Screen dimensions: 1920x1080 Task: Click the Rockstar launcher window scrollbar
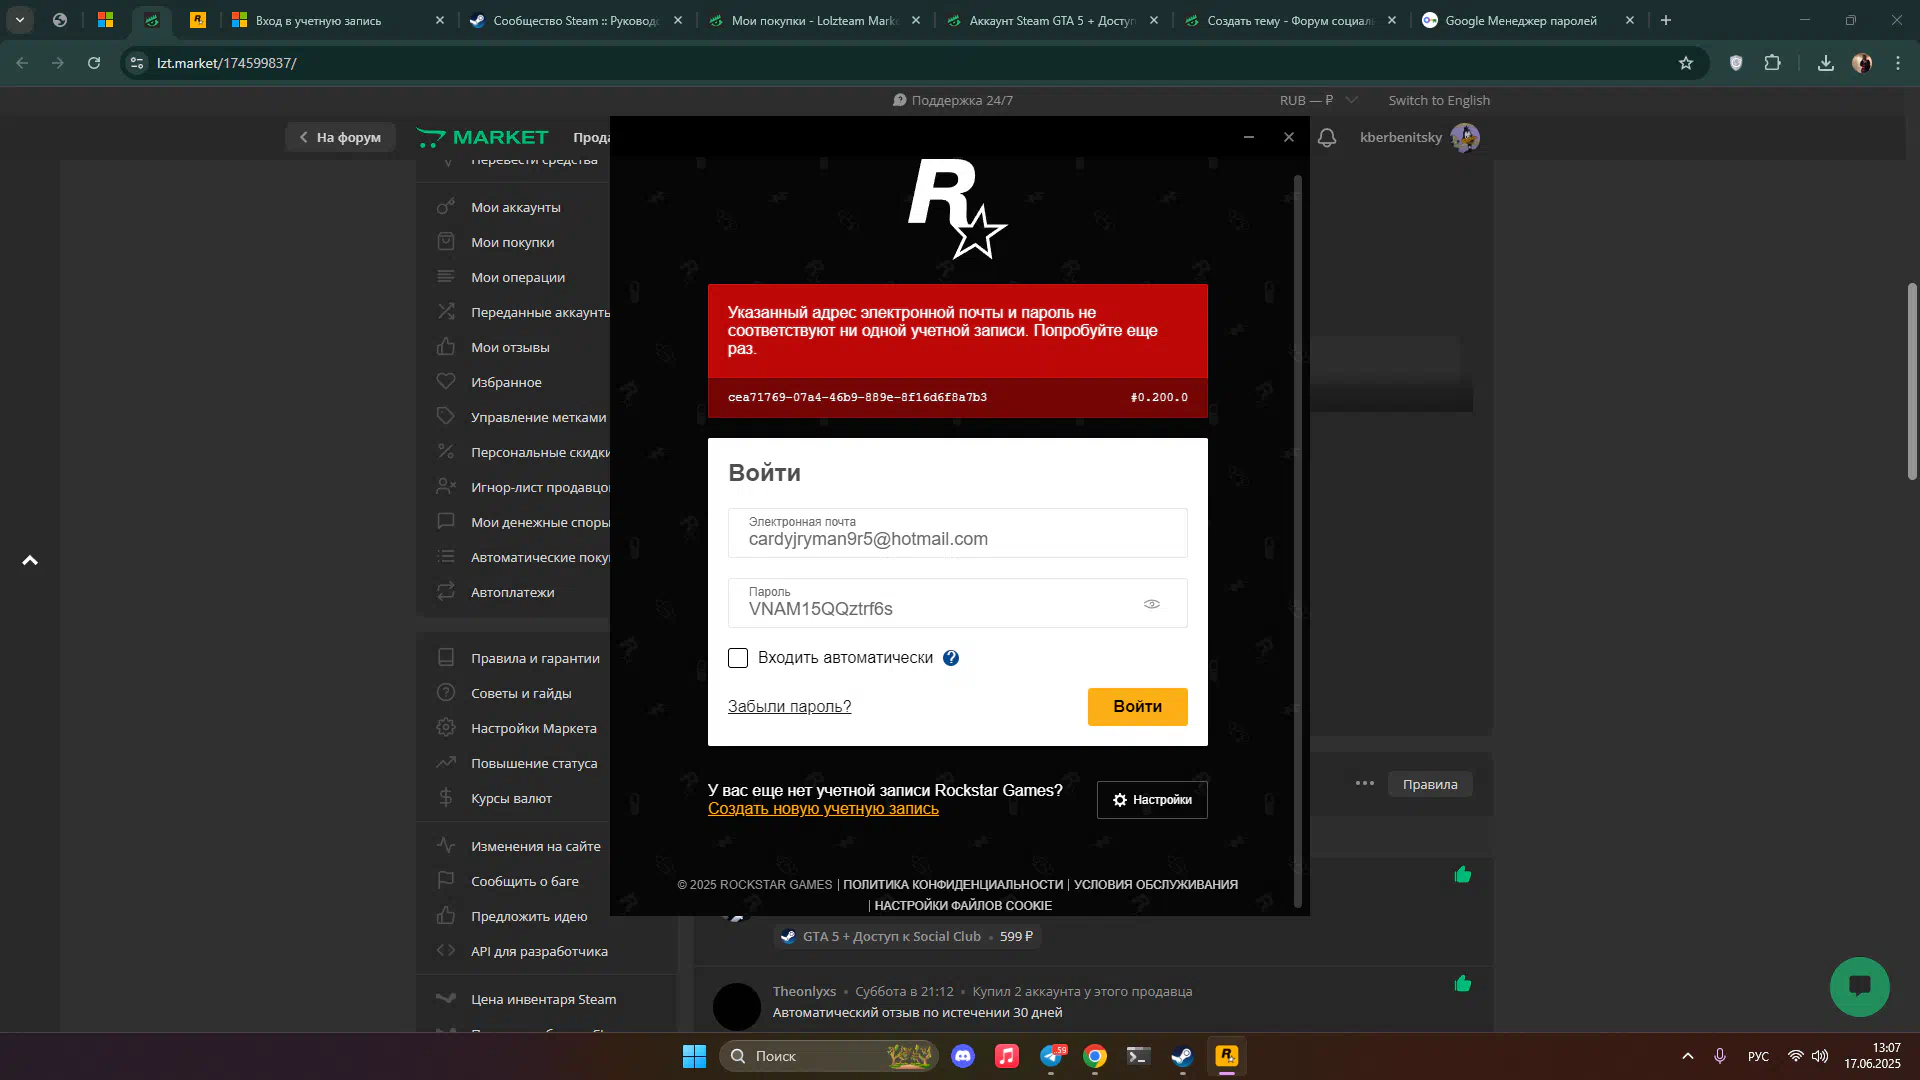[1298, 540]
